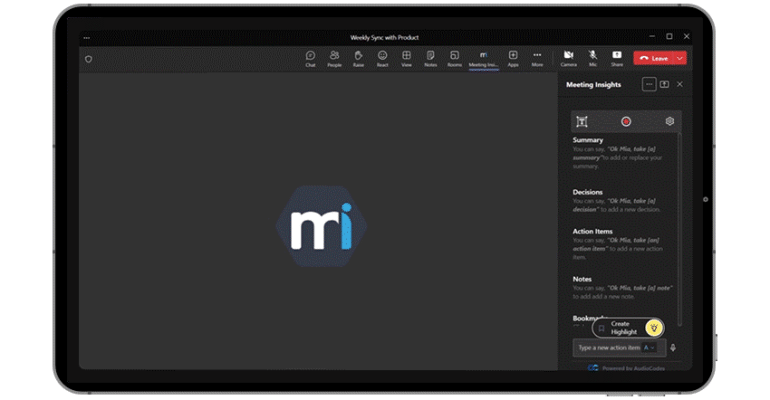Click the yellow lightbulb highlight icon

click(x=654, y=328)
